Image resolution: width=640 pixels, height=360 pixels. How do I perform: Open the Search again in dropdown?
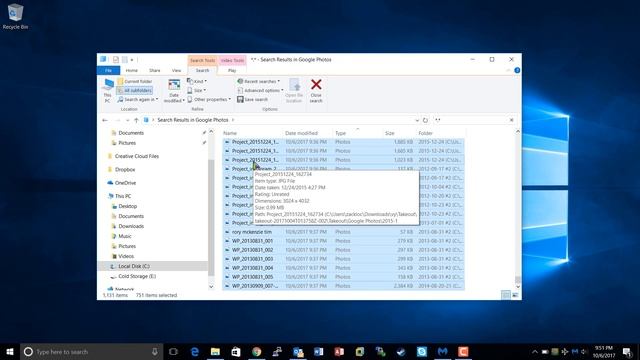pos(138,99)
